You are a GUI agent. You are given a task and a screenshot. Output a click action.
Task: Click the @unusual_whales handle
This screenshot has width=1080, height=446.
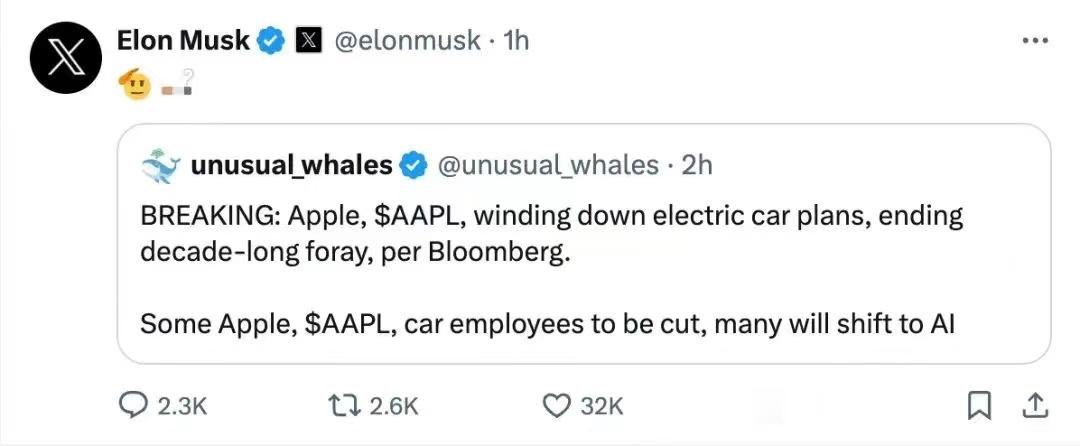click(x=548, y=165)
